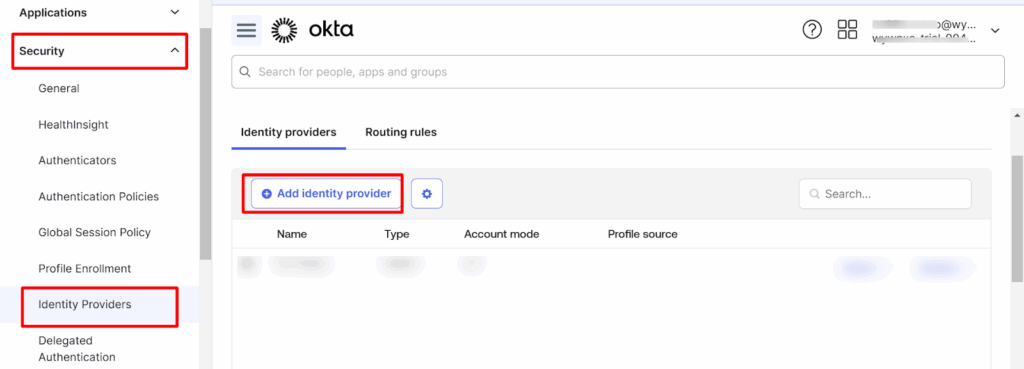
Task: Open General under Security
Action: [x=59, y=88]
